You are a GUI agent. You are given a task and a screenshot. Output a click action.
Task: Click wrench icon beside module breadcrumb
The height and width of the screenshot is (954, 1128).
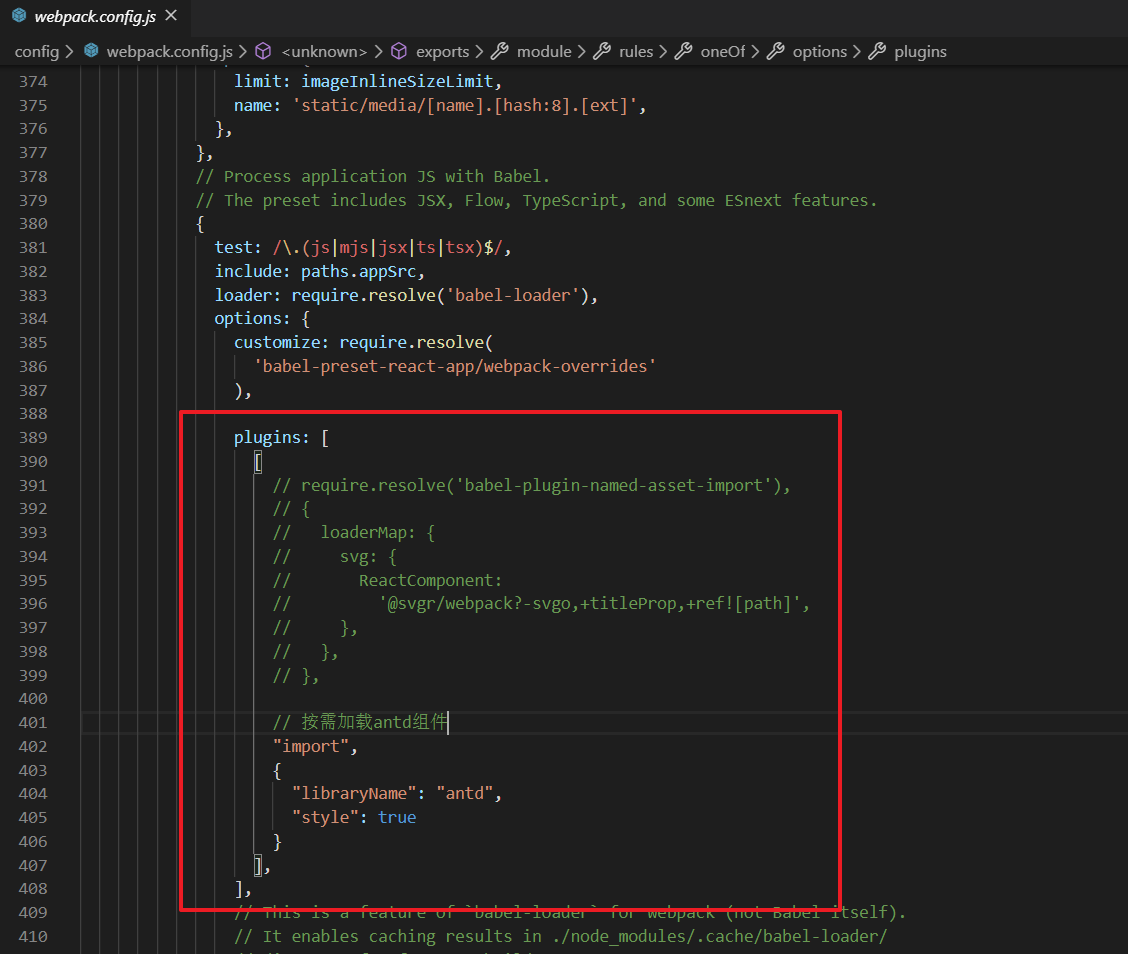coord(499,51)
